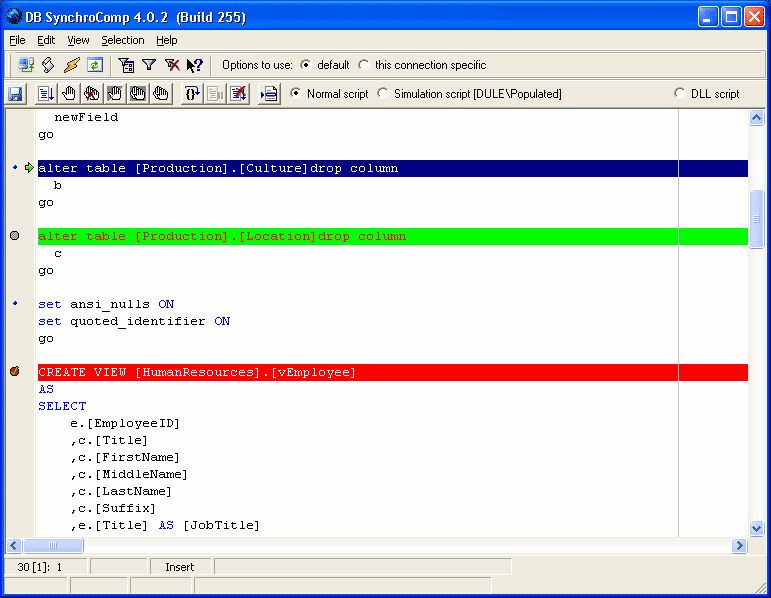Image resolution: width=771 pixels, height=598 pixels.
Task: Click the ',c.[Title]' line
Action: click(x=109, y=441)
